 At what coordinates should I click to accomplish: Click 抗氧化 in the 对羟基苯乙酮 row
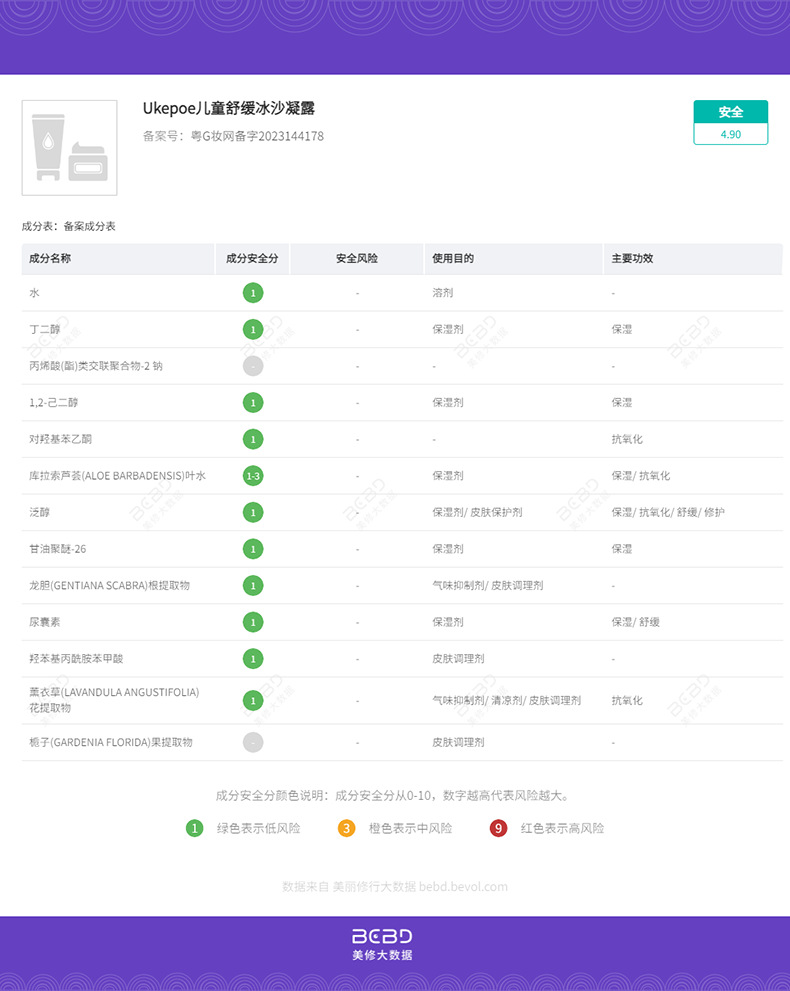point(627,439)
